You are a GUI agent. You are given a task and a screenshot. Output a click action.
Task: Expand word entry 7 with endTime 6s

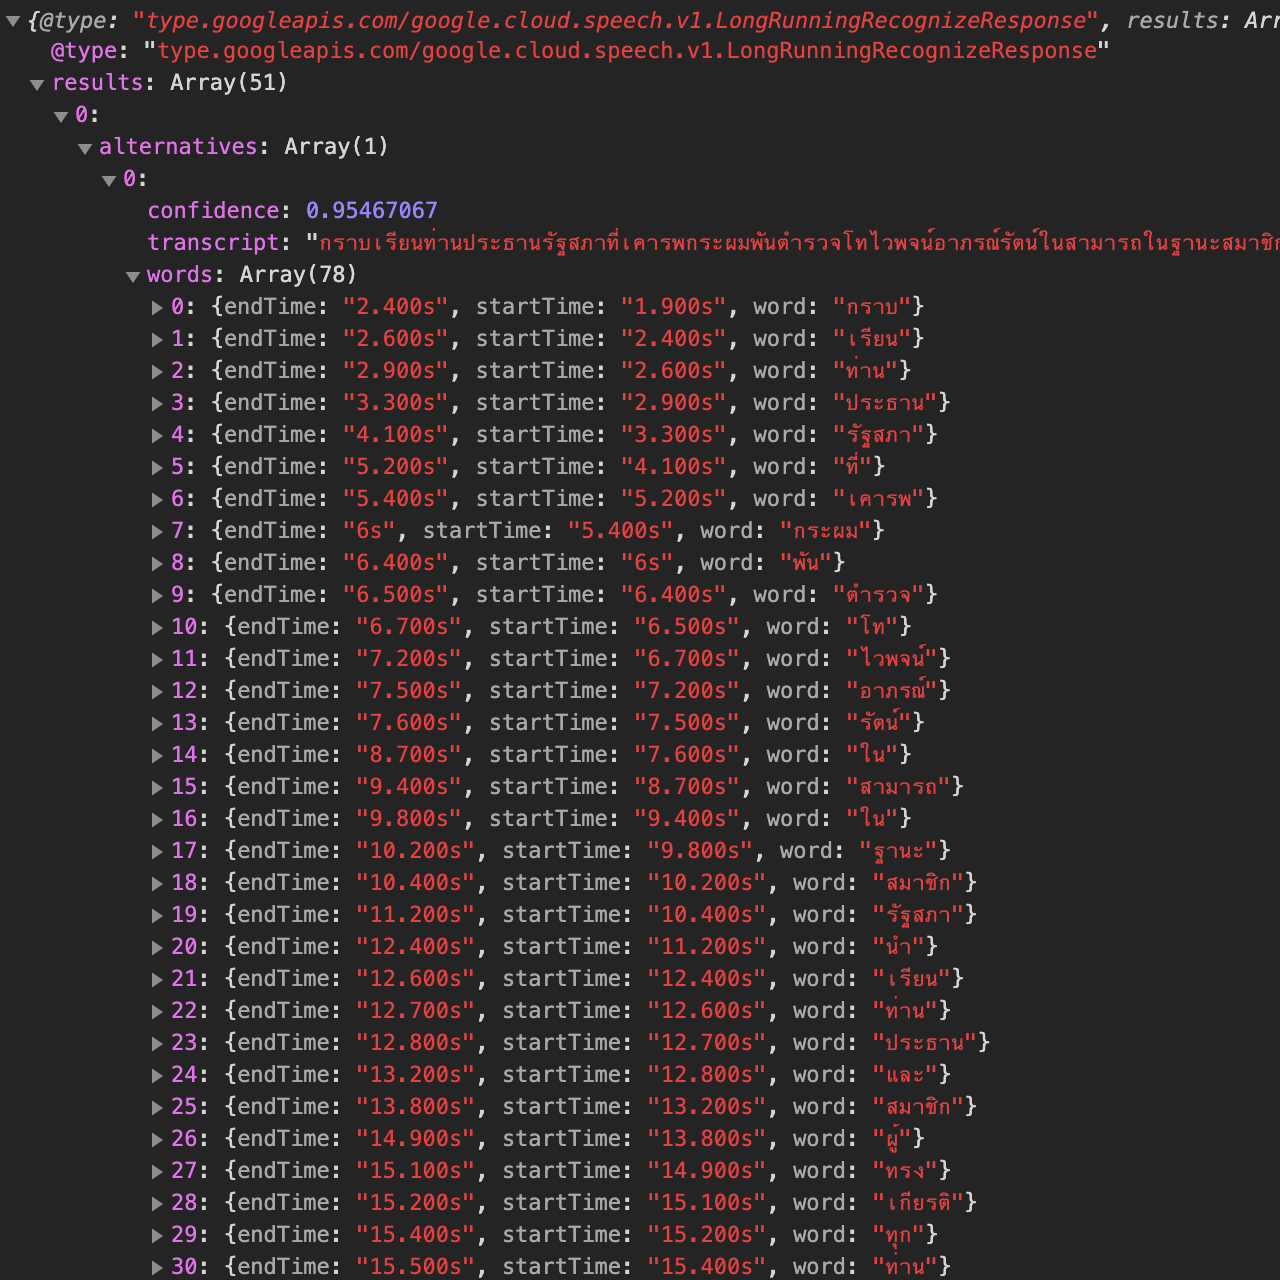point(157,532)
